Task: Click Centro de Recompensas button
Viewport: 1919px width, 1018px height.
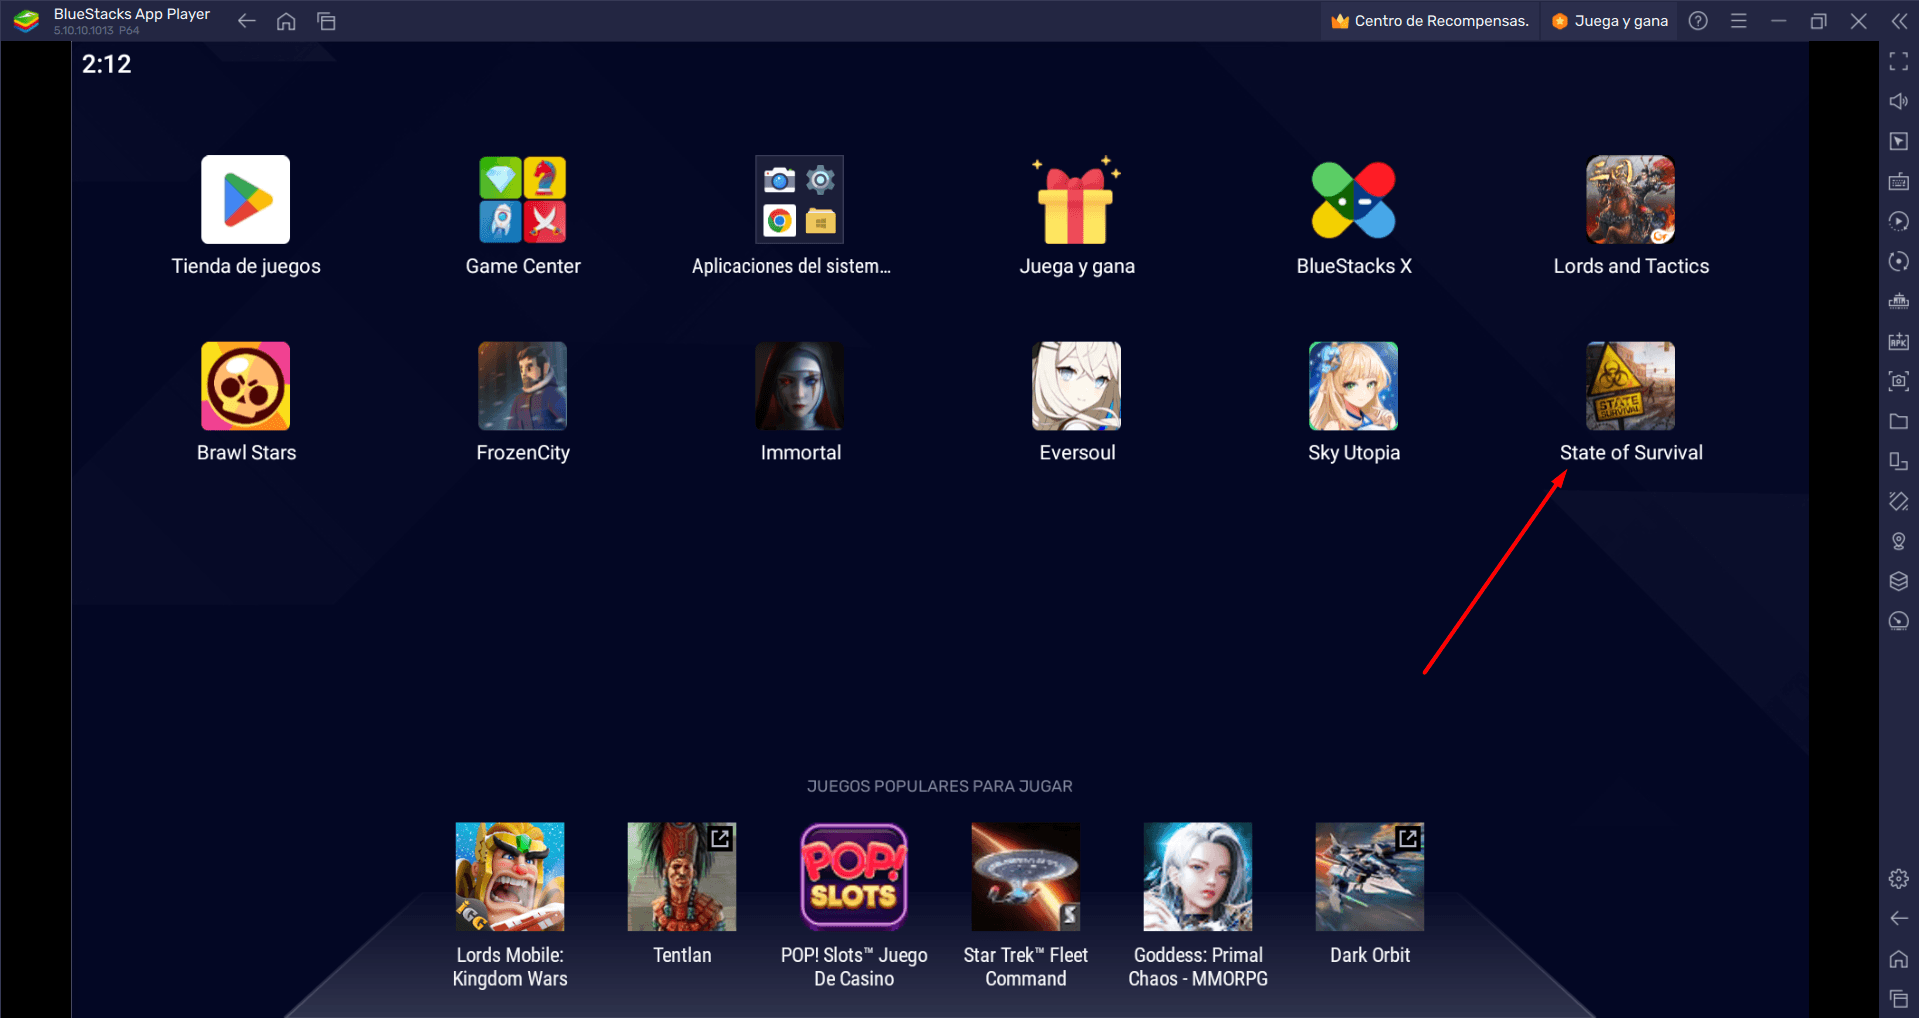Action: 1430,21
